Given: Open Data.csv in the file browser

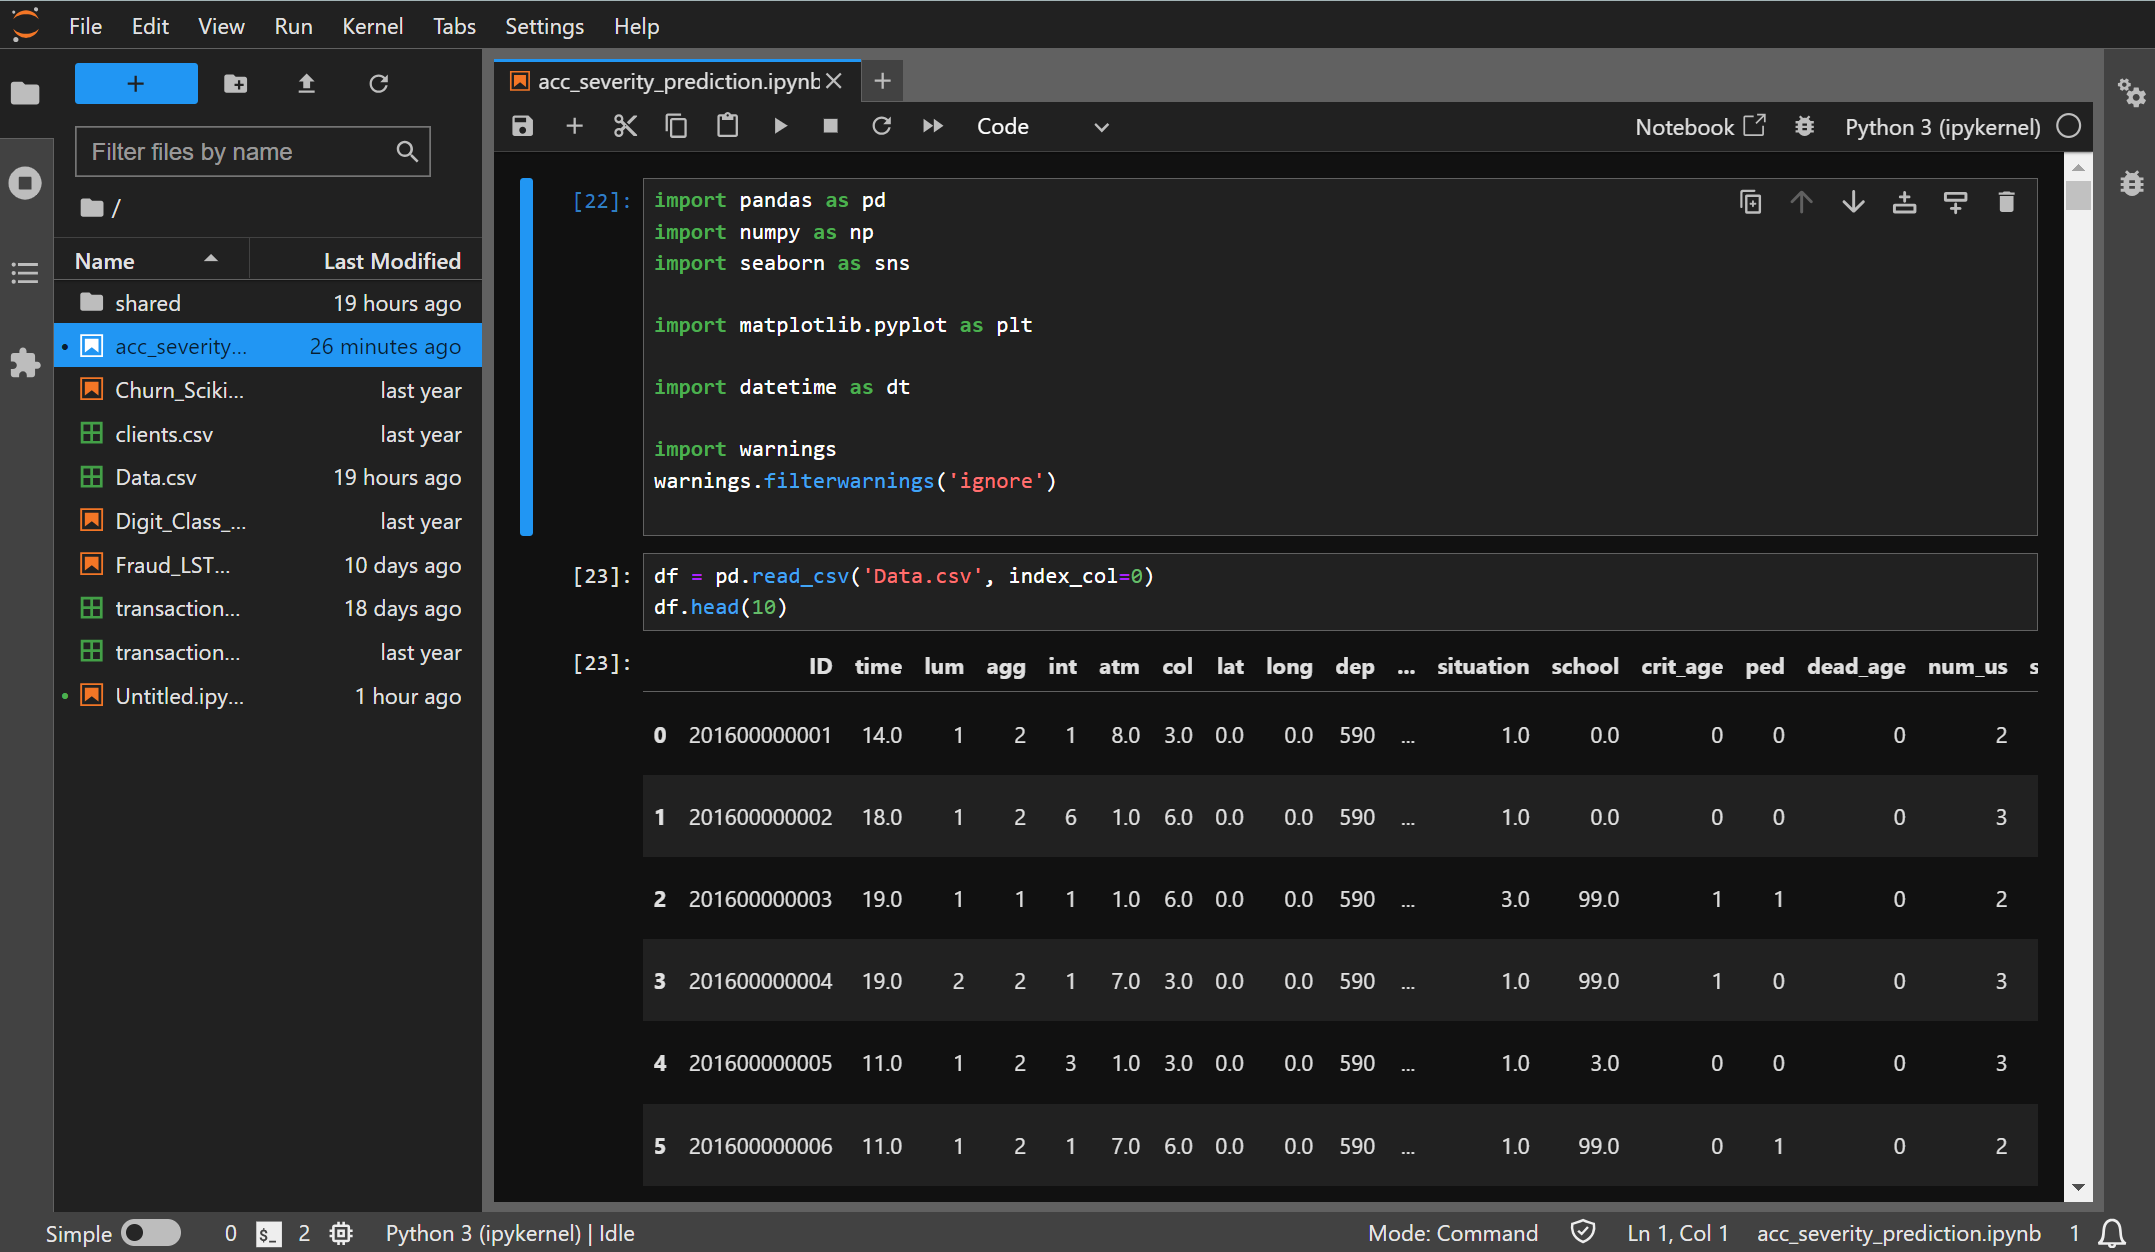Looking at the screenshot, I should click(x=156, y=477).
